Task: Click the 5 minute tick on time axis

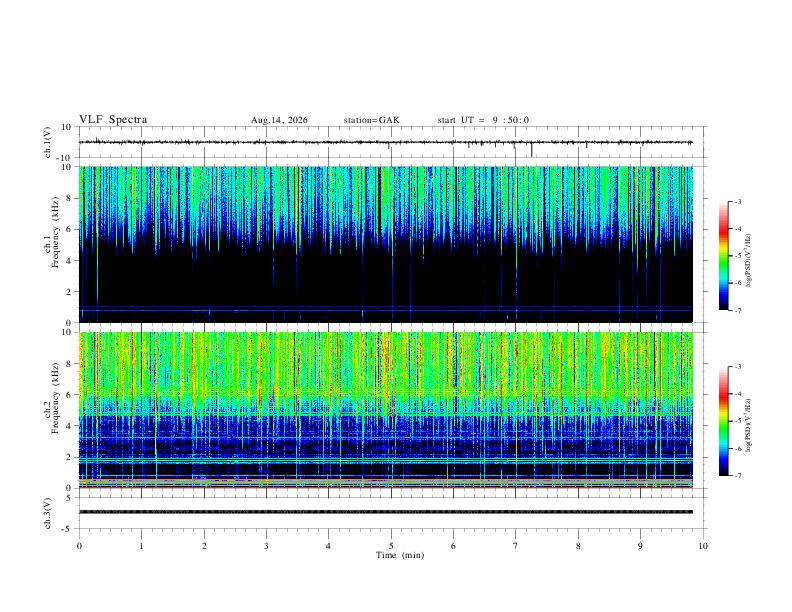Action: click(391, 546)
